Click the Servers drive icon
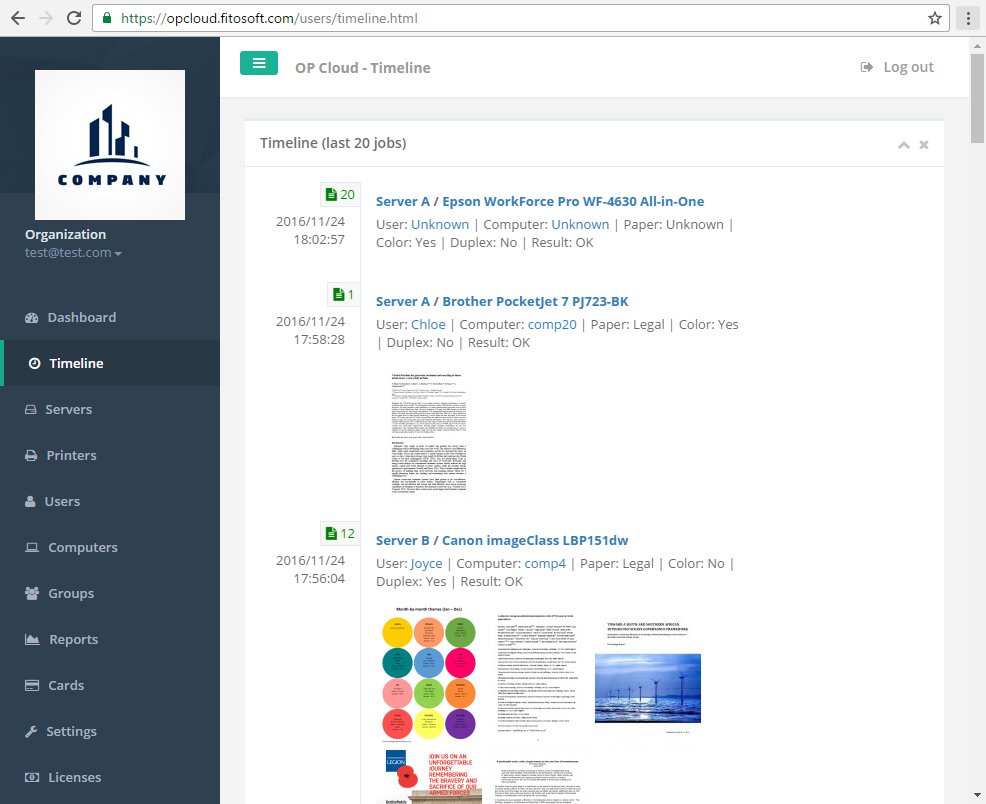986x804 pixels. pos(30,409)
